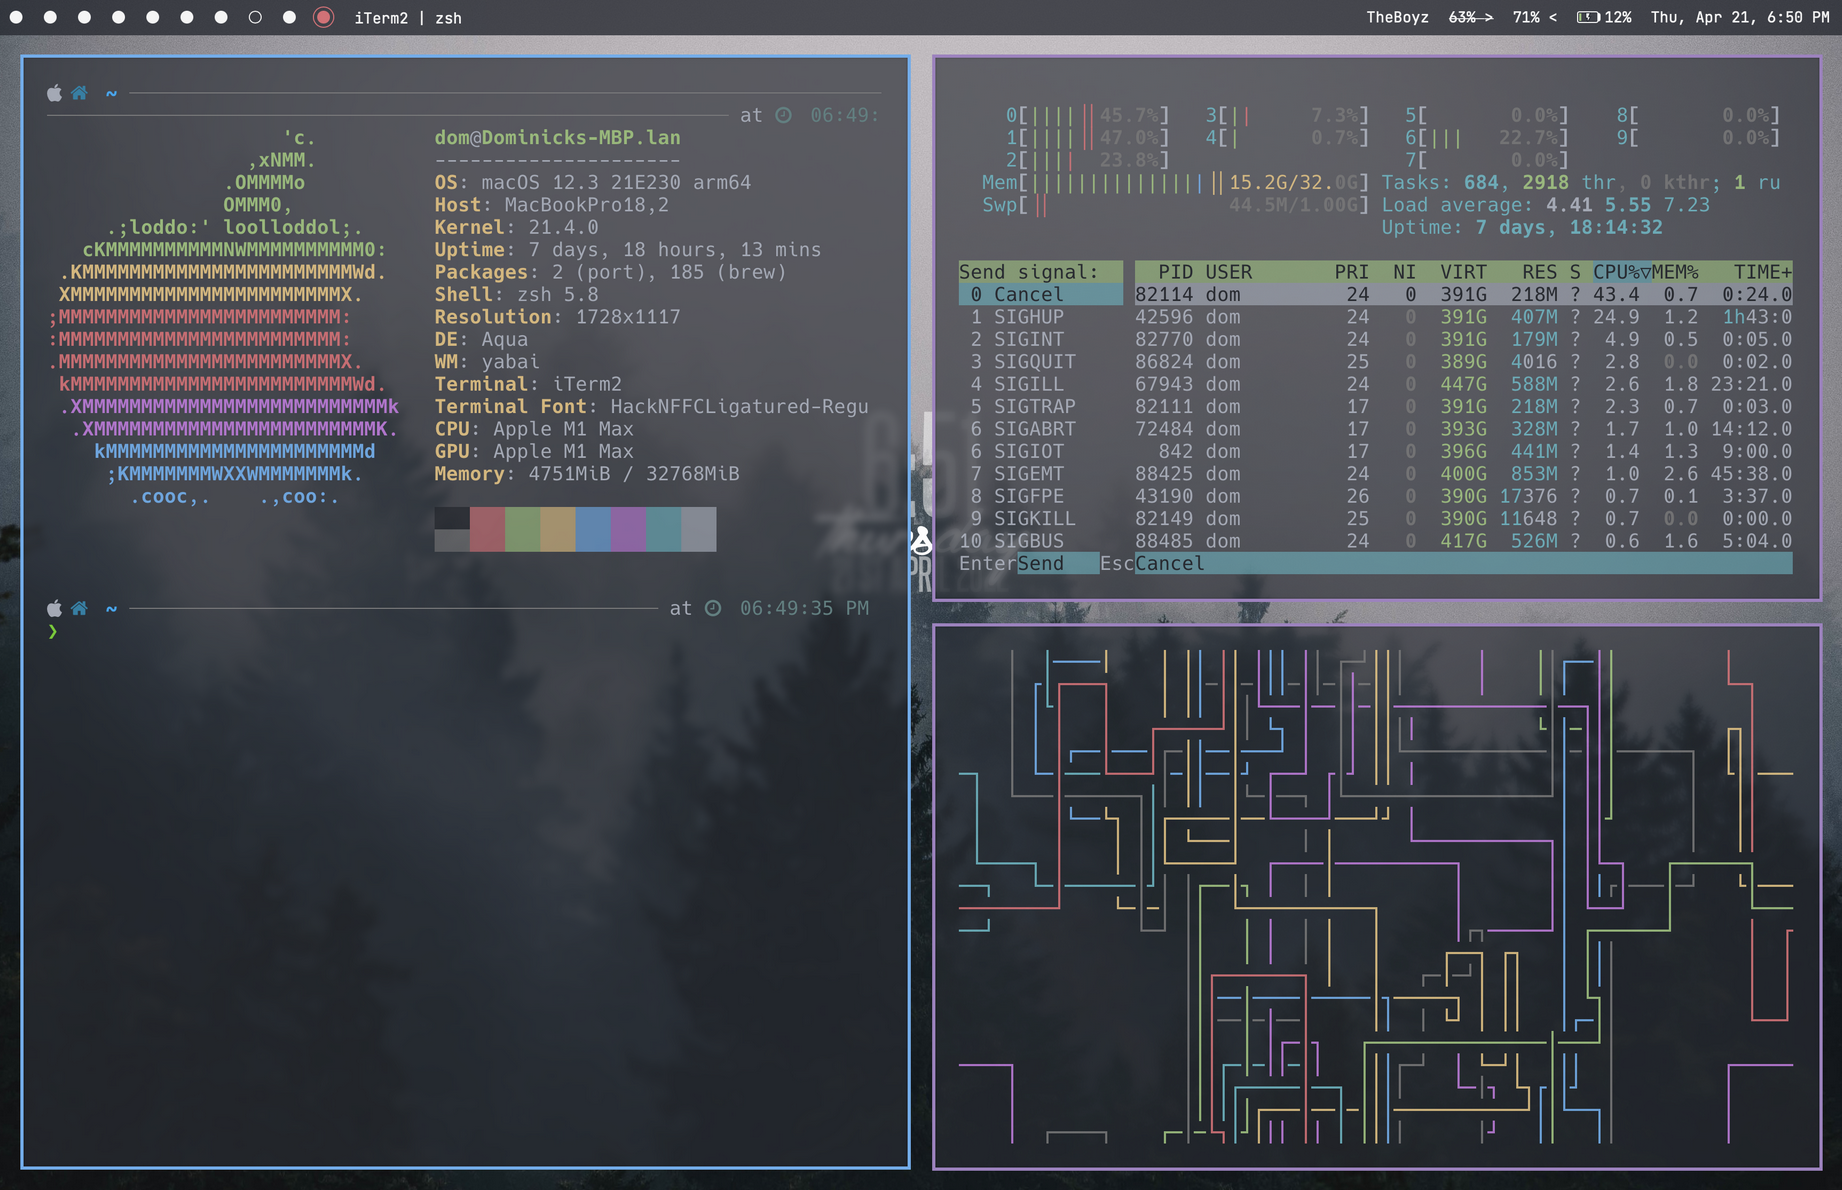Viewport: 1842px width, 1190px height.
Task: Click the home icon in the upper prompt
Action: (x=79, y=93)
